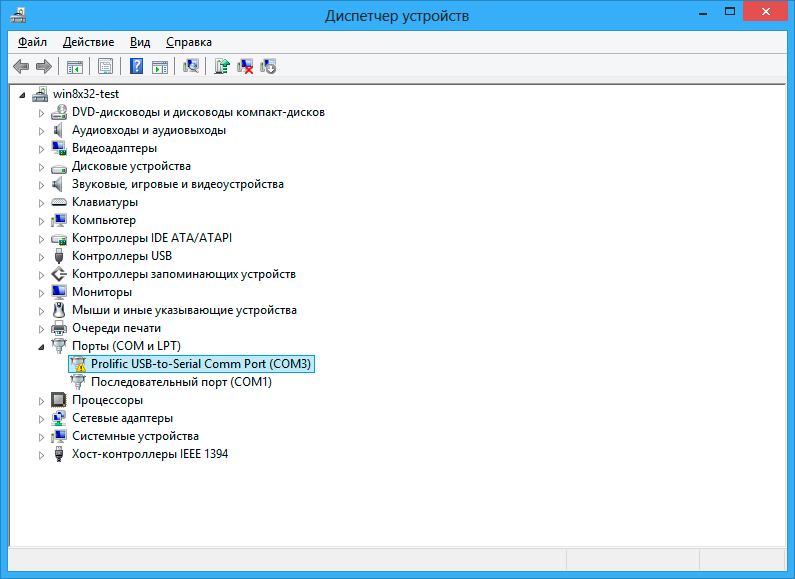795x579 pixels.
Task: Select the Клавиатуры keyboard icon
Action: pyautogui.click(x=59, y=202)
